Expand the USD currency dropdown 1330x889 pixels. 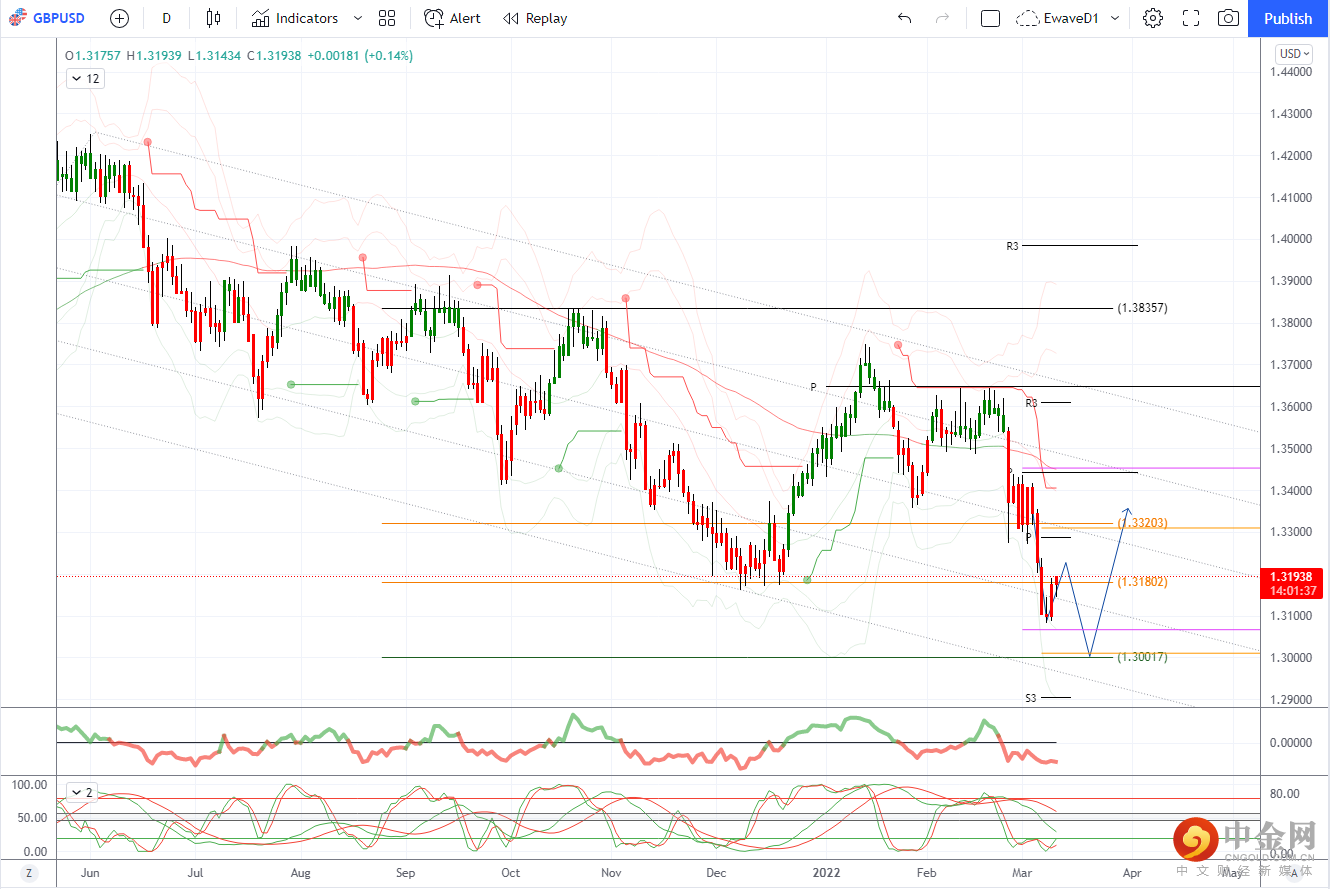pyautogui.click(x=1294, y=54)
